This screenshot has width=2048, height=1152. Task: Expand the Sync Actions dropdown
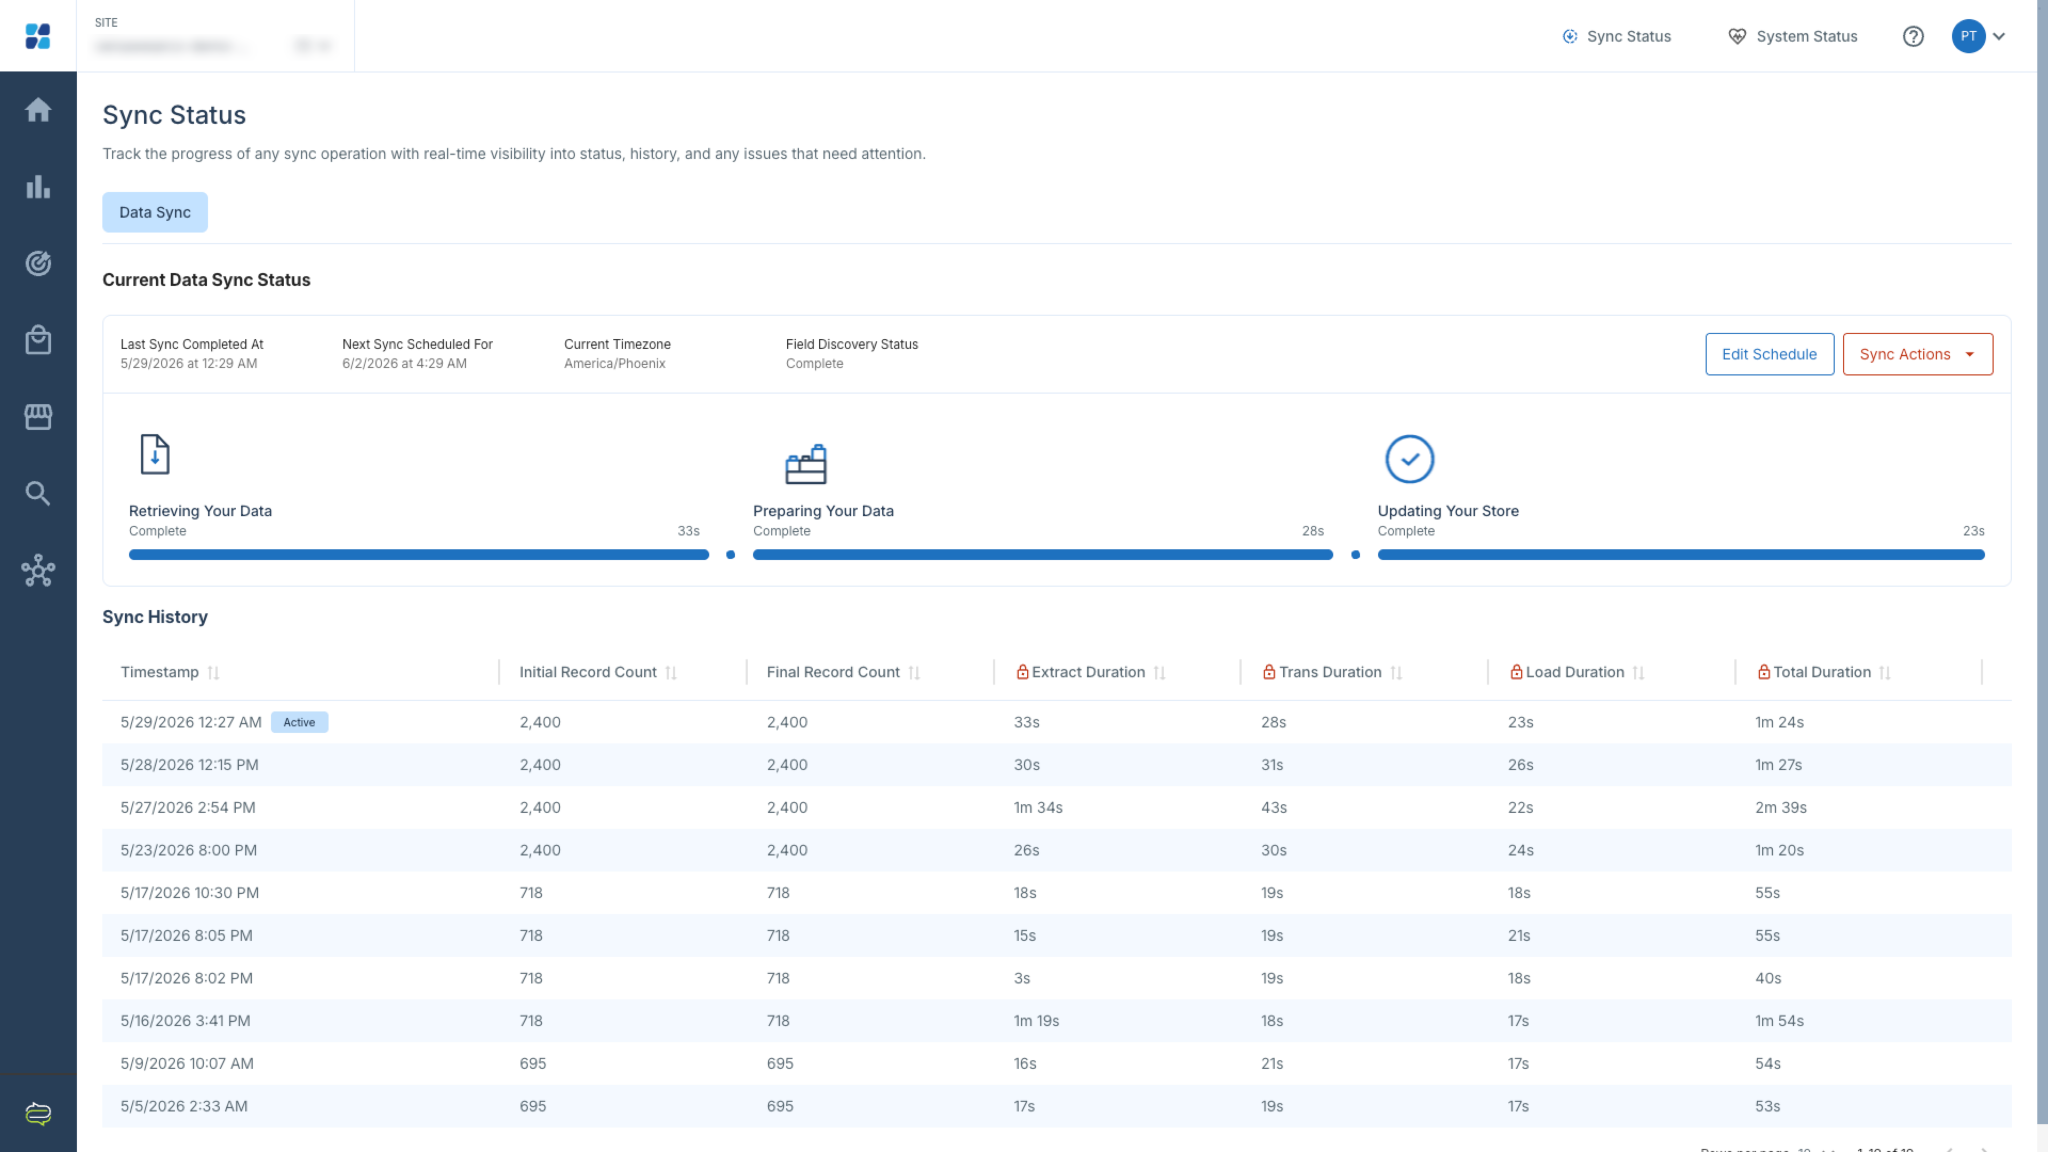tap(1917, 354)
